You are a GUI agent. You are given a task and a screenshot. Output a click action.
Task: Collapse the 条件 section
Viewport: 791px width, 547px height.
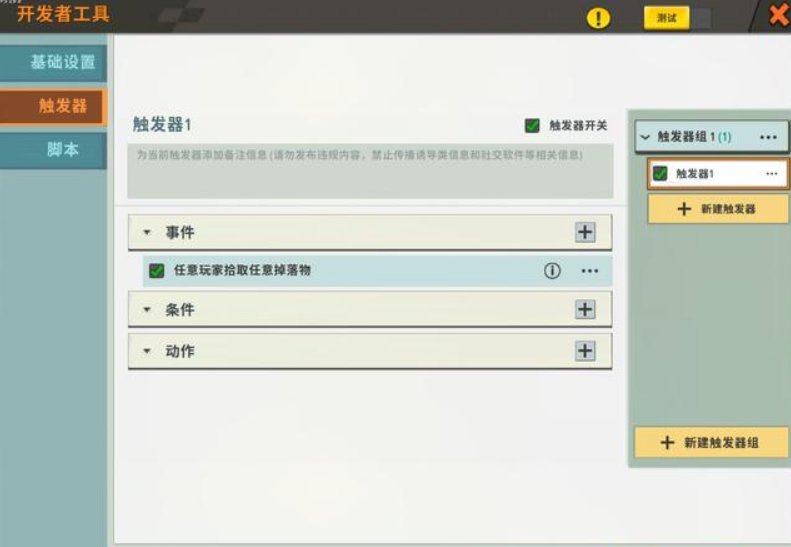(x=147, y=311)
